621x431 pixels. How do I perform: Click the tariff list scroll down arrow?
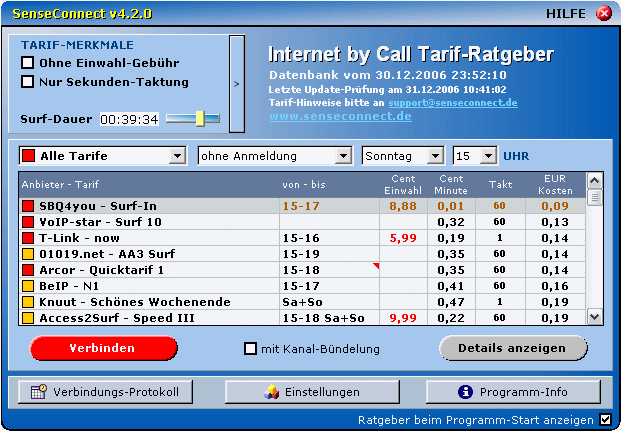click(x=595, y=317)
